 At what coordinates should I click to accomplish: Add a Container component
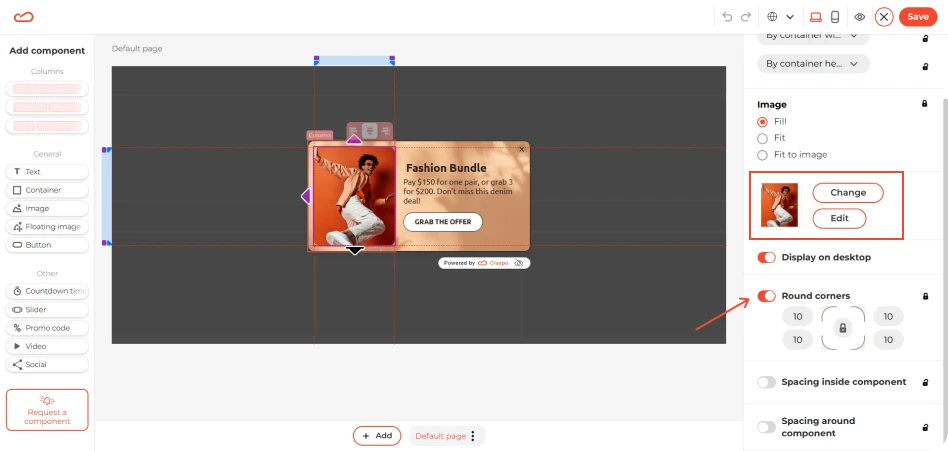click(47, 190)
